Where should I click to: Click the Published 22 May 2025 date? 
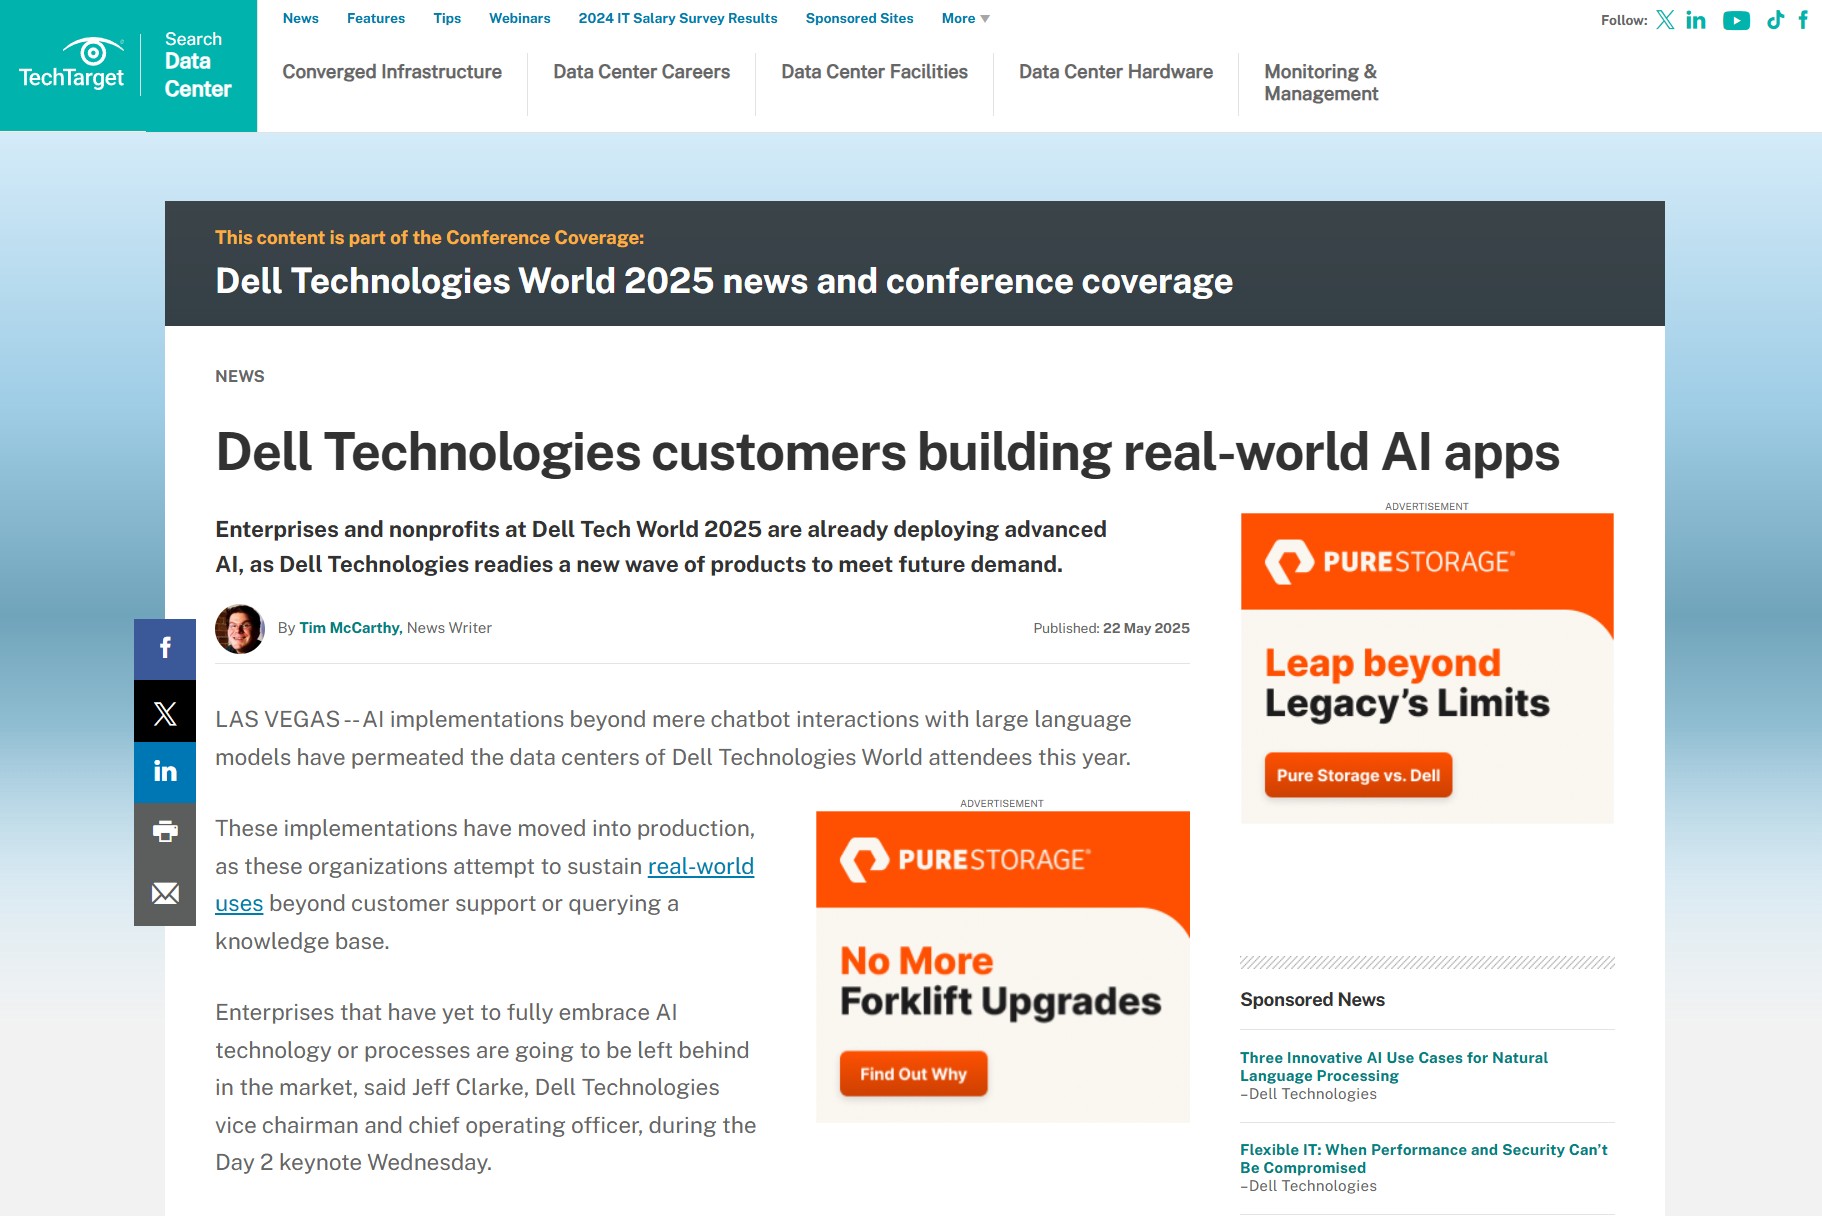click(1111, 628)
